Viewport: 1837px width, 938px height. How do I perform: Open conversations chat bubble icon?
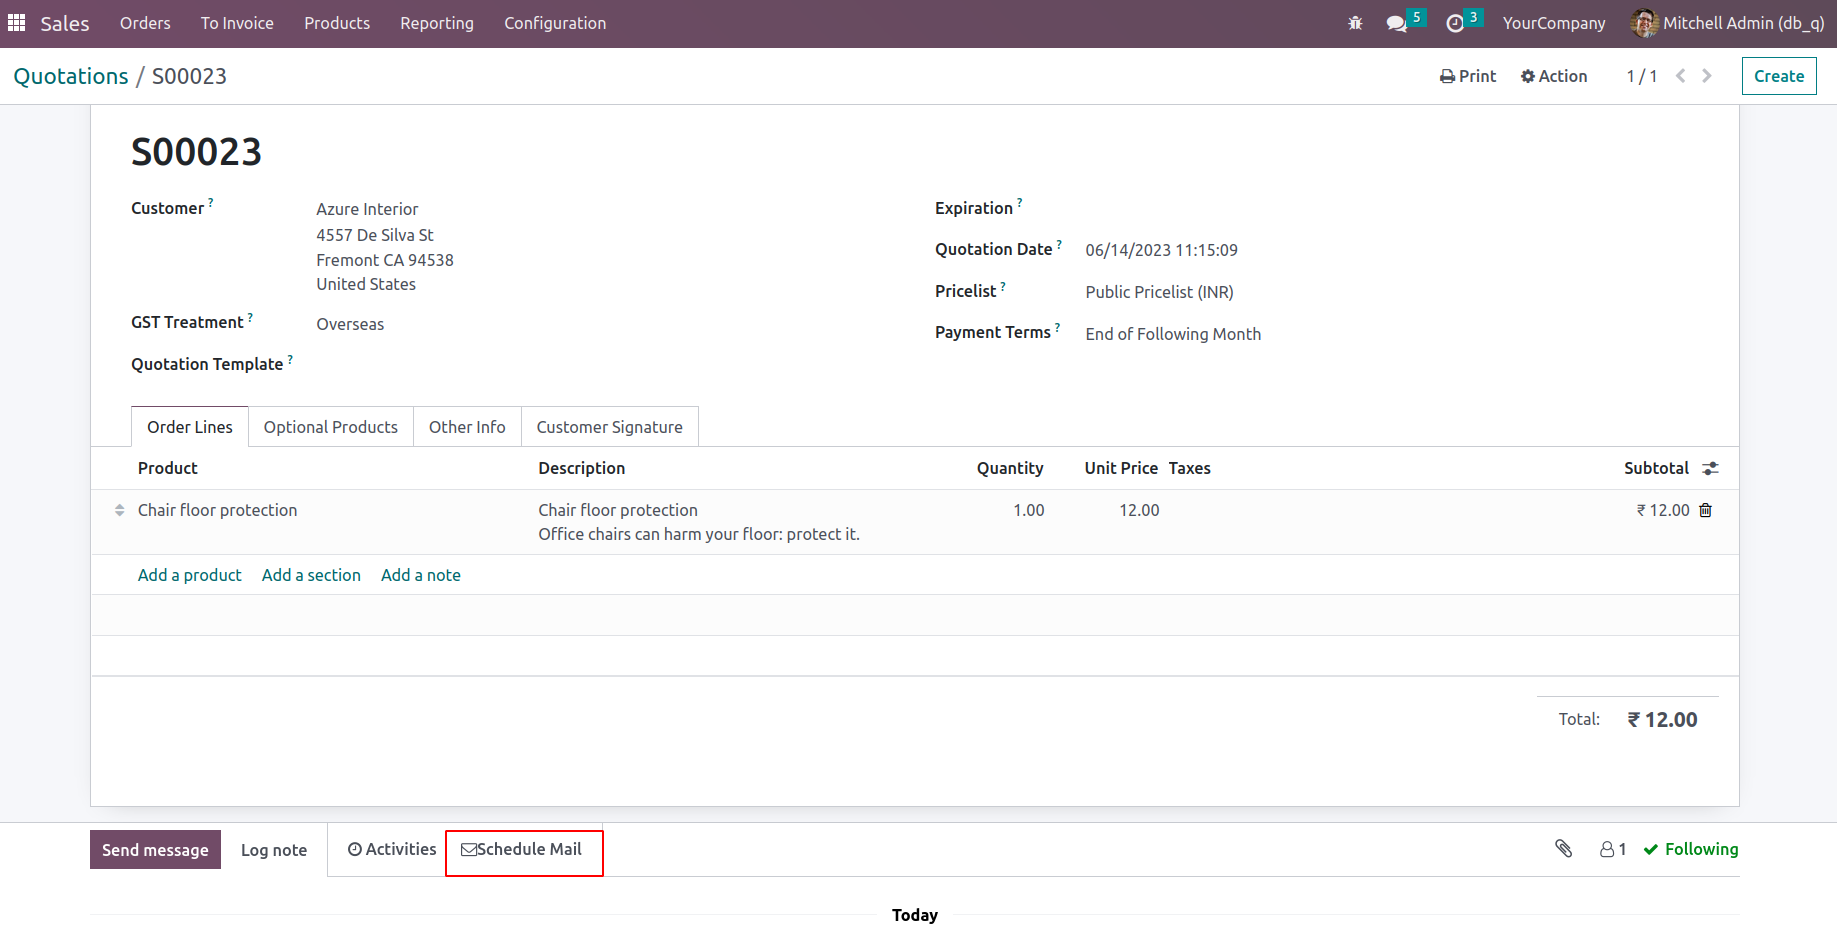click(1397, 23)
